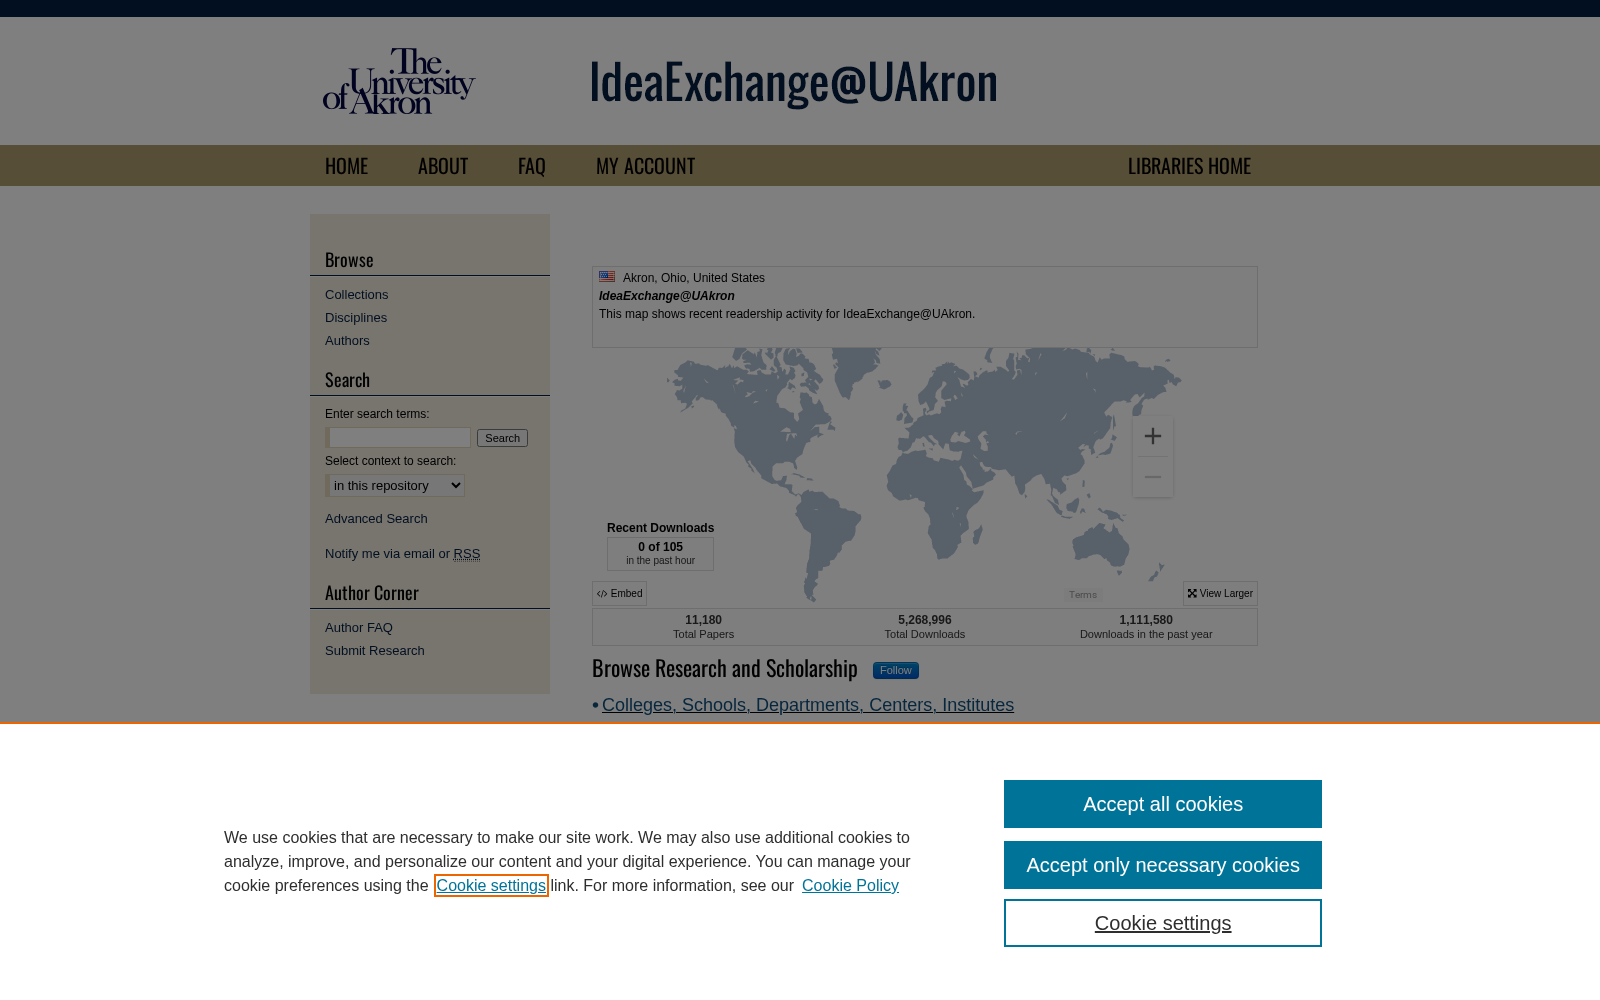Click the Follow button
The image size is (1600, 1000).
(x=896, y=671)
